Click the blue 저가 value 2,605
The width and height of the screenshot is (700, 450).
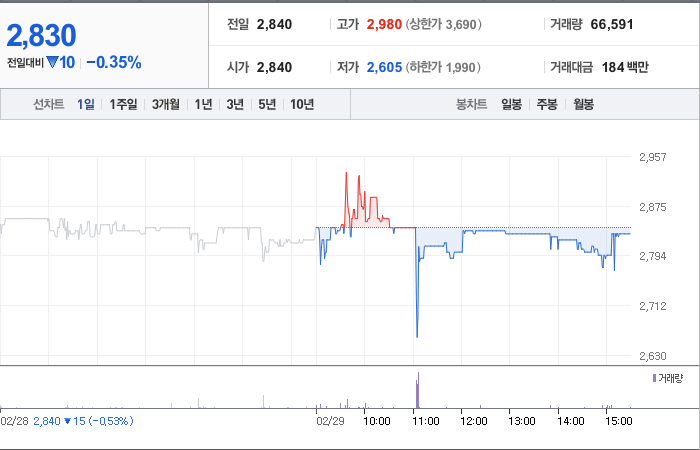pos(384,67)
